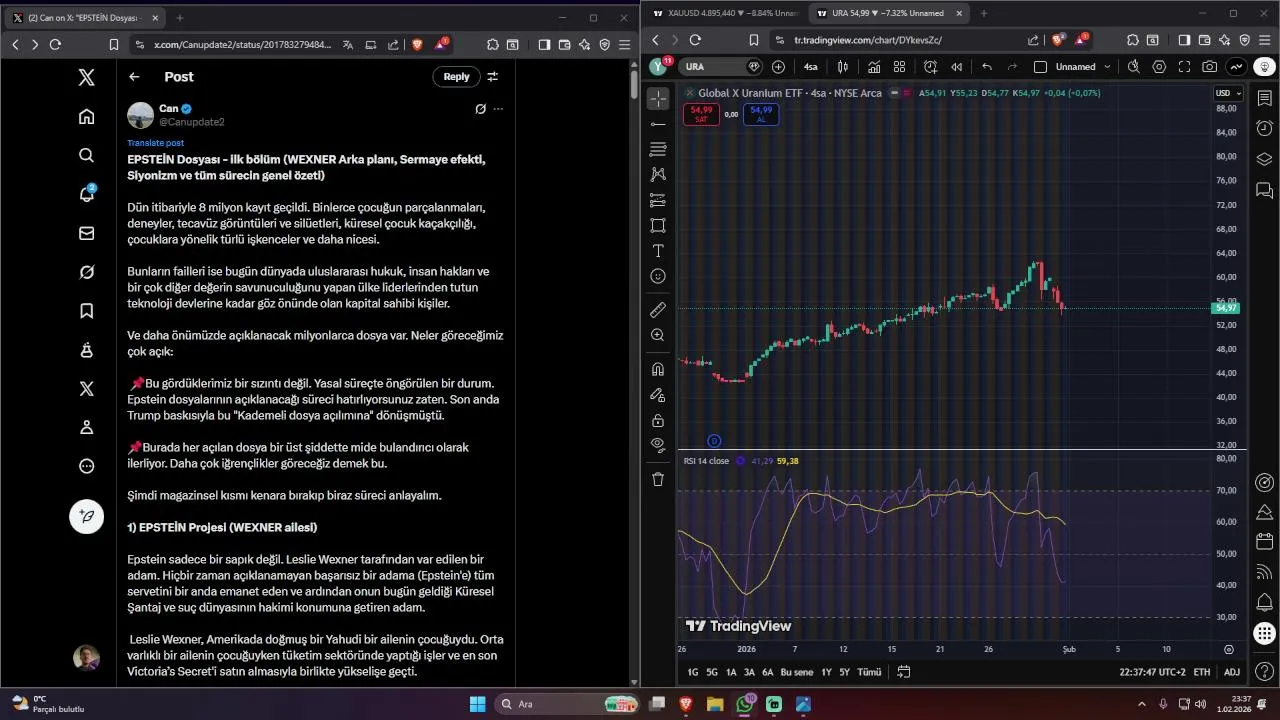Select the ruler measure tool

tap(658, 310)
